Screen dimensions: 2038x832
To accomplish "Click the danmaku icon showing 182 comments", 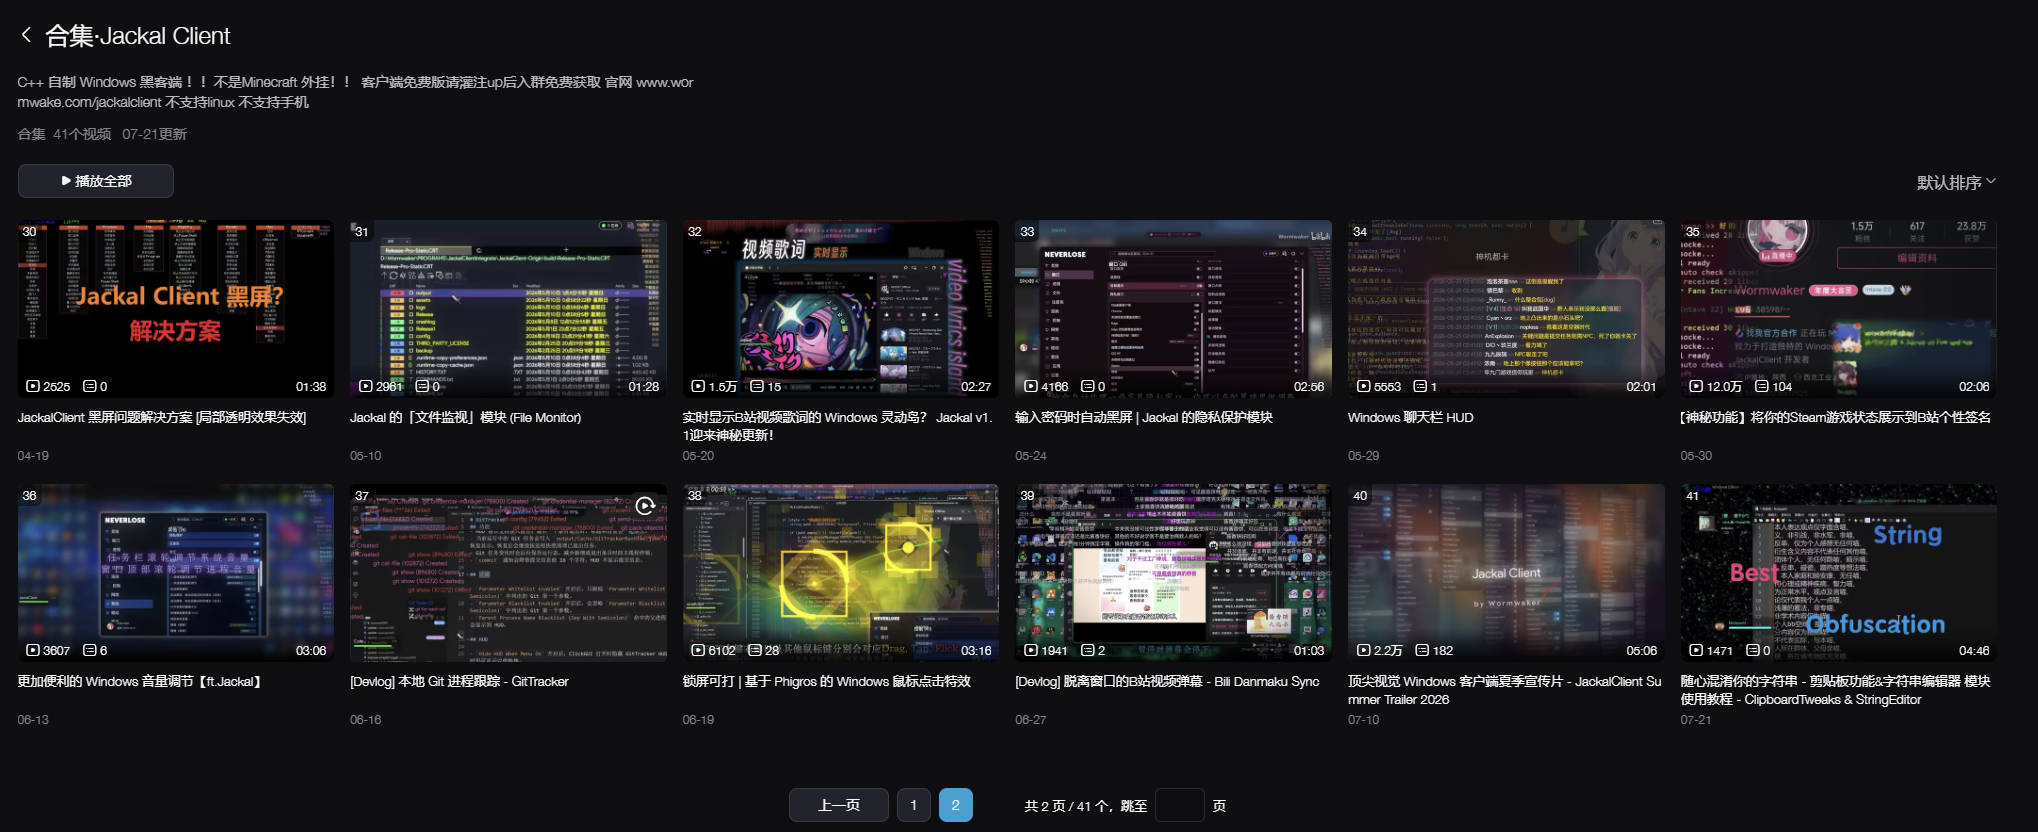I will tap(1422, 650).
